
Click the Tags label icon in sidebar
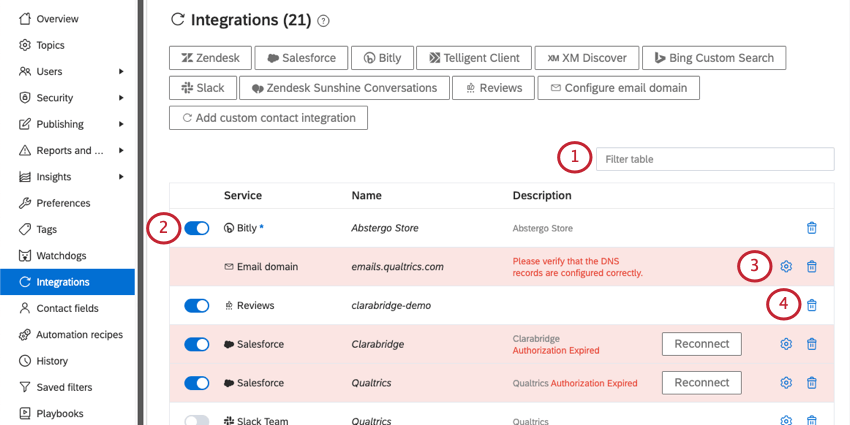tap(24, 229)
